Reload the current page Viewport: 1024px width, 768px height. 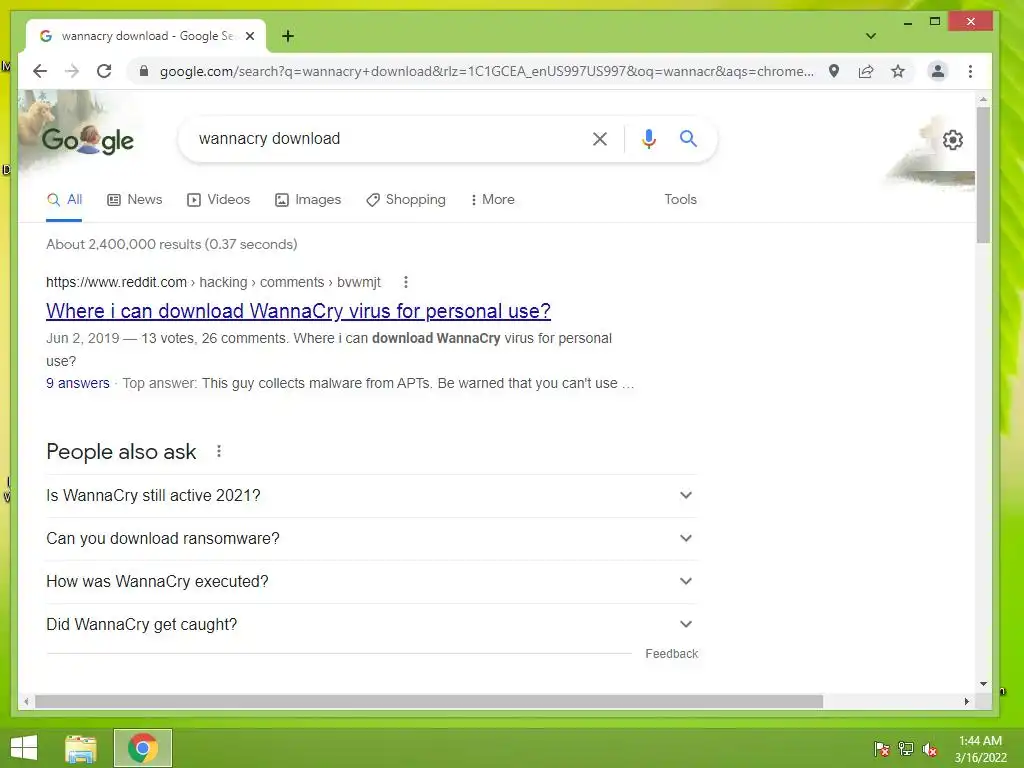[104, 71]
